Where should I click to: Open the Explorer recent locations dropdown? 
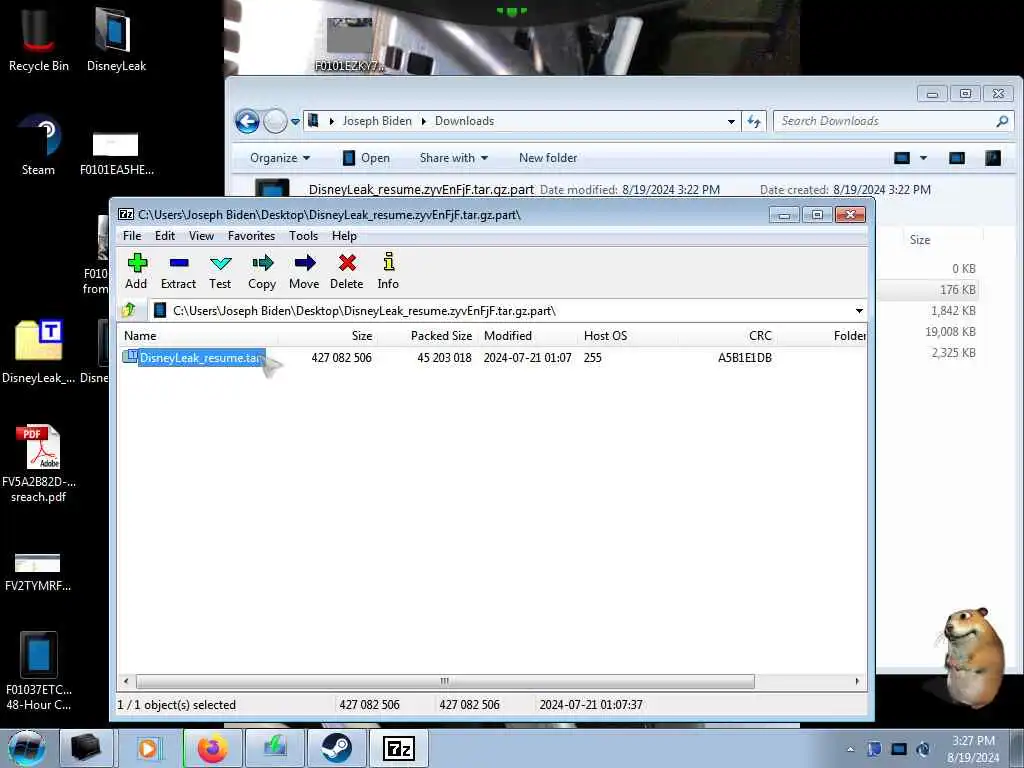295,121
